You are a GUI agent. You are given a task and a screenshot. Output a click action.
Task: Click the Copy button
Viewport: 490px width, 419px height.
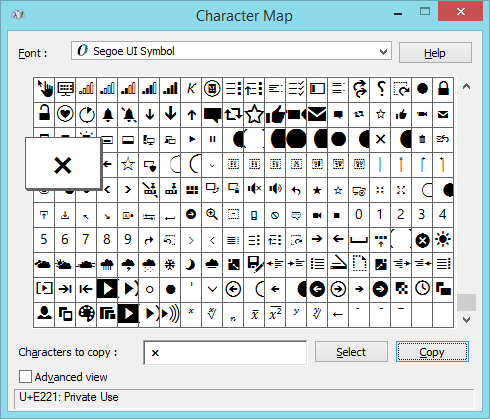[432, 352]
